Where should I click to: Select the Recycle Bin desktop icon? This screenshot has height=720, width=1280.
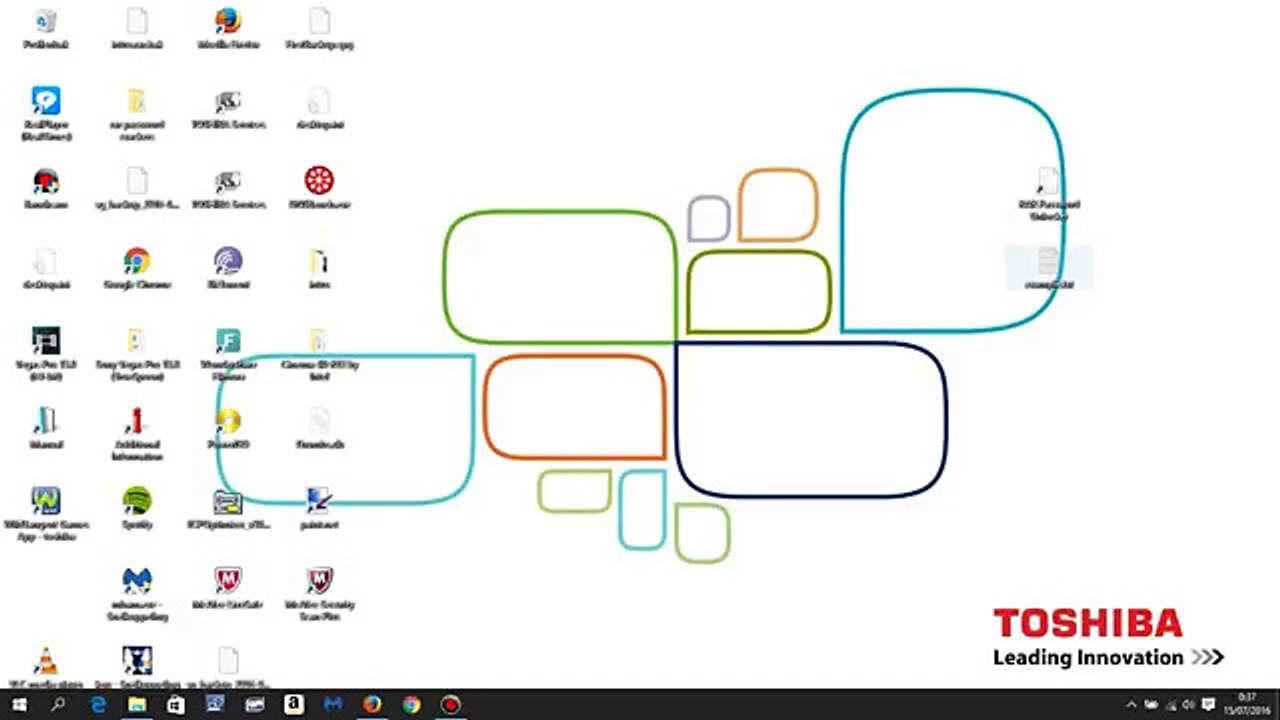(x=45, y=28)
